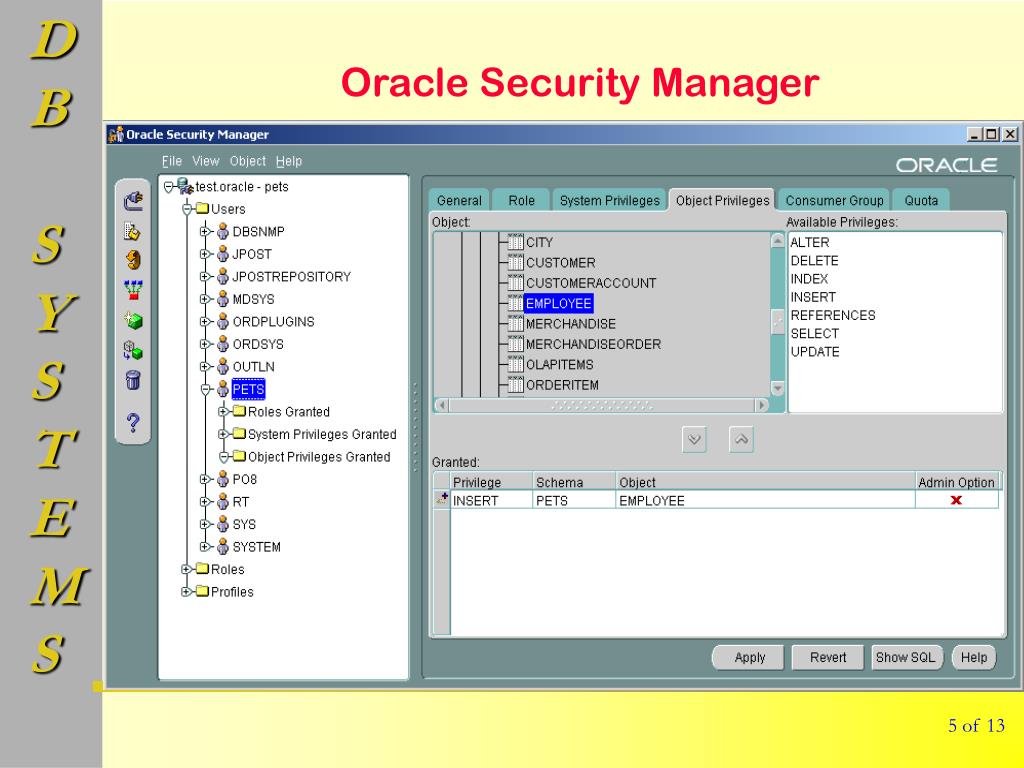The width and height of the screenshot is (1024, 768).
Task: Click scroll down arrow in Object list
Action: pyautogui.click(x=777, y=388)
